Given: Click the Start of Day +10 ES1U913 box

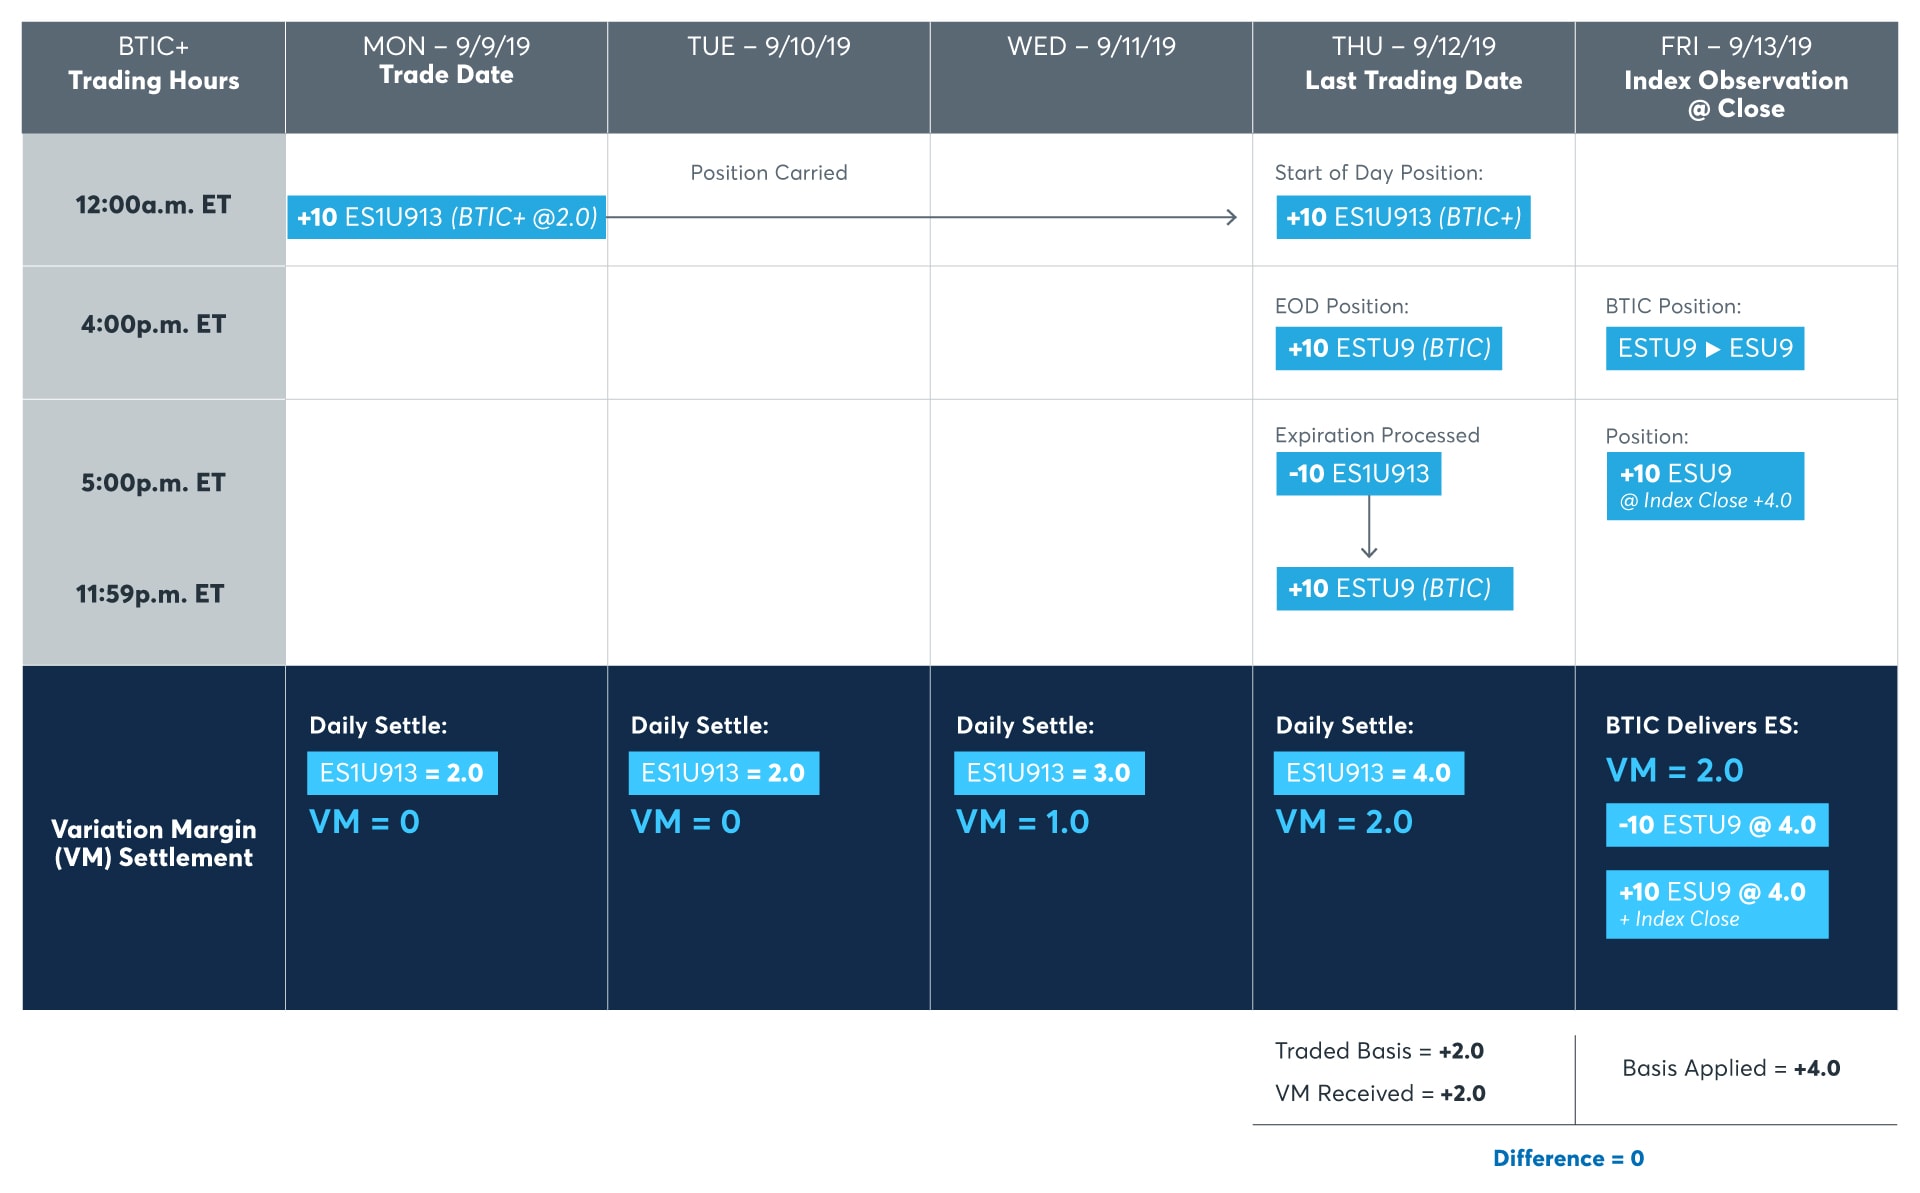Looking at the screenshot, I should (1402, 217).
